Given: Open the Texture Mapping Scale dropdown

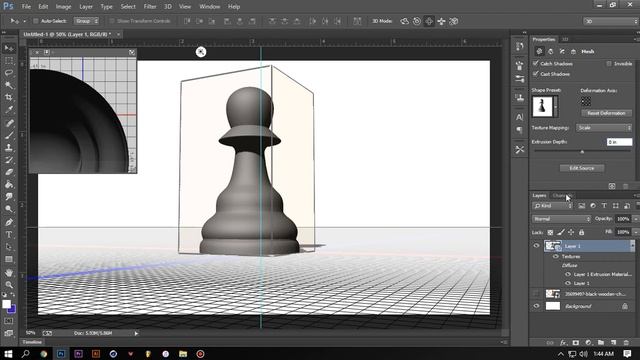Looking at the screenshot, I should tap(604, 128).
